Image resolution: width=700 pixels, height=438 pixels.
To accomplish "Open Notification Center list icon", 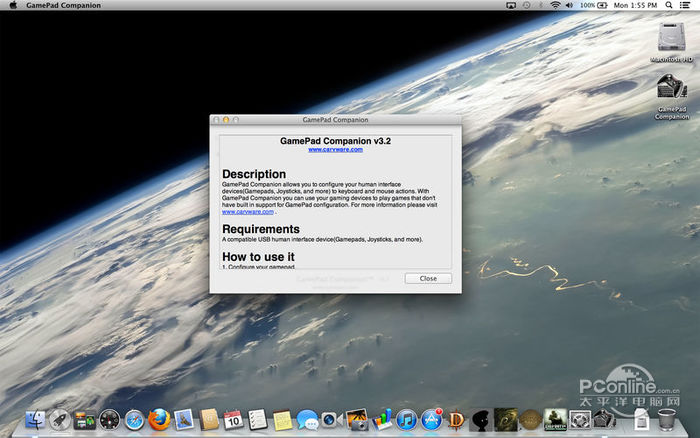I will [x=686, y=6].
